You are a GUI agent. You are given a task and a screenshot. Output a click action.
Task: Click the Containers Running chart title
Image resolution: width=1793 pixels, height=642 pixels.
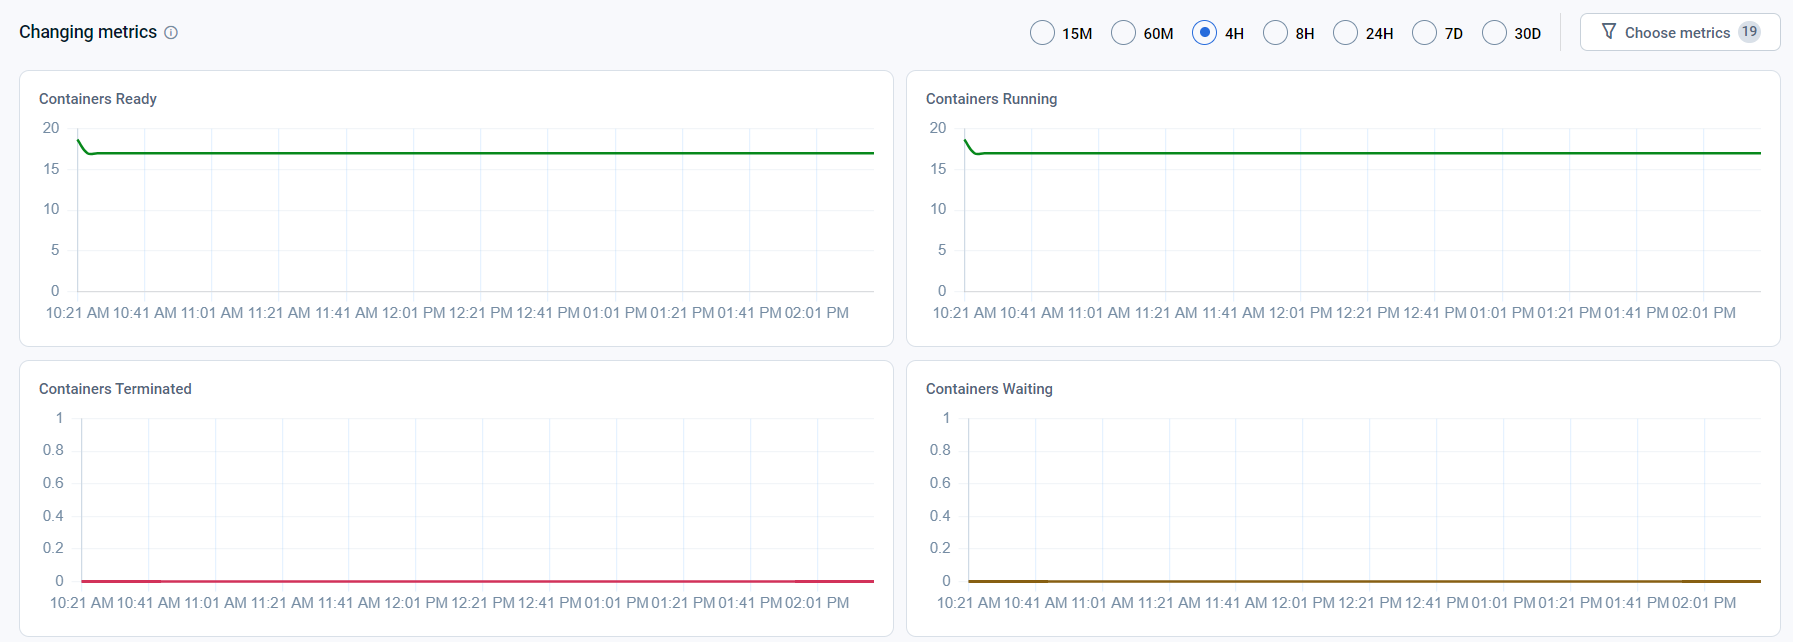[x=991, y=99]
